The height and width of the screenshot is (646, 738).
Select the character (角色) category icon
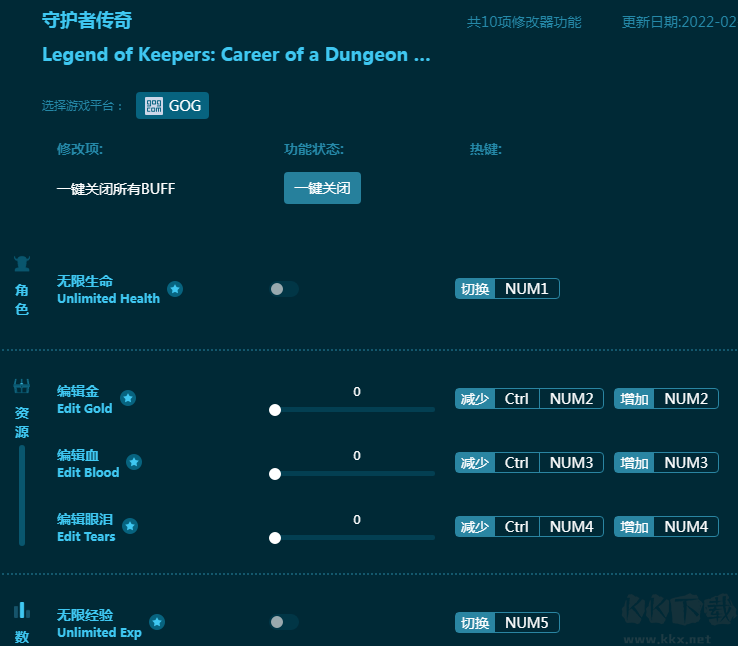21,264
